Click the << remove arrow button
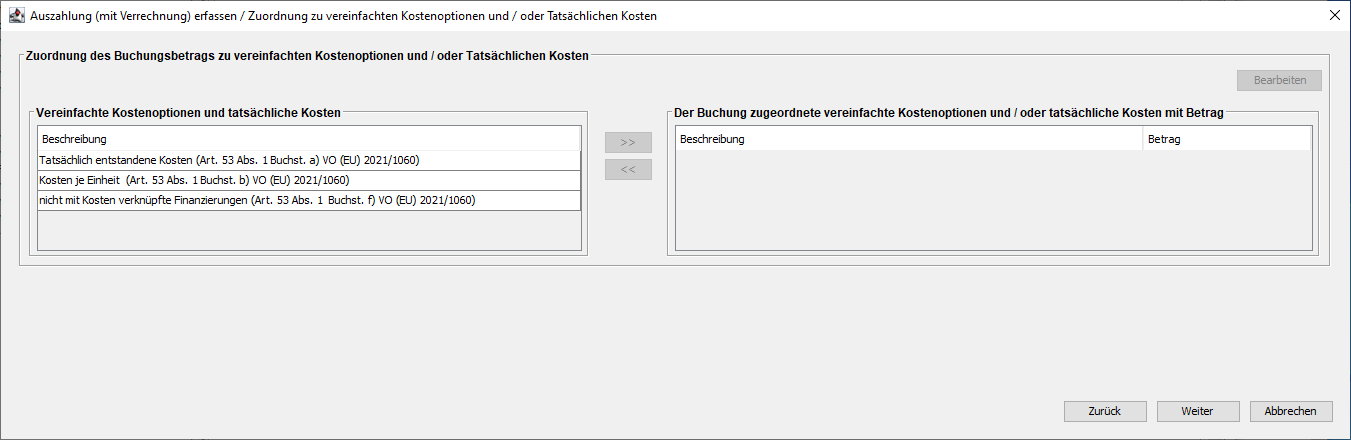The image size is (1351, 440). pos(628,169)
